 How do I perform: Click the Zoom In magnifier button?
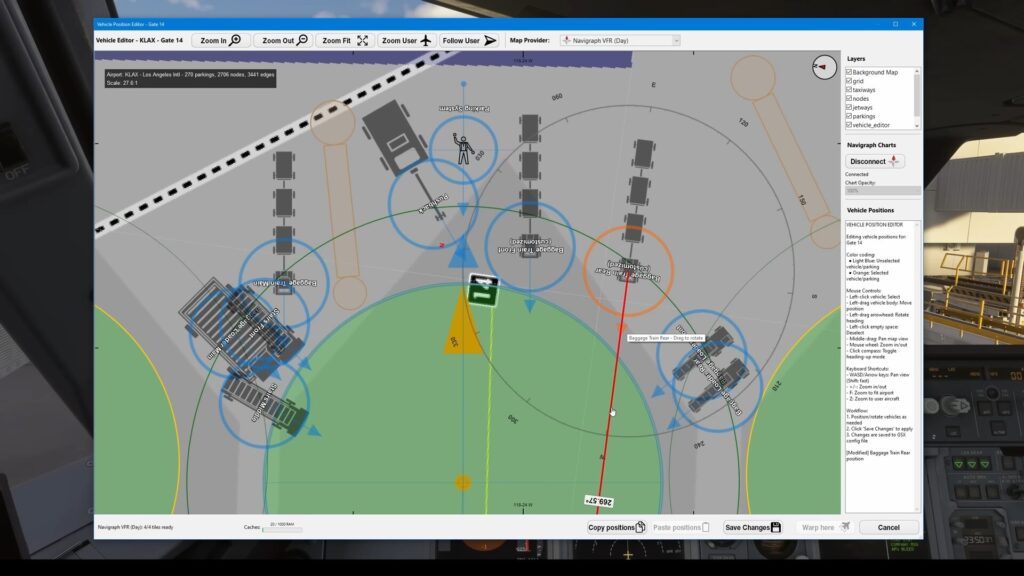tap(220, 41)
